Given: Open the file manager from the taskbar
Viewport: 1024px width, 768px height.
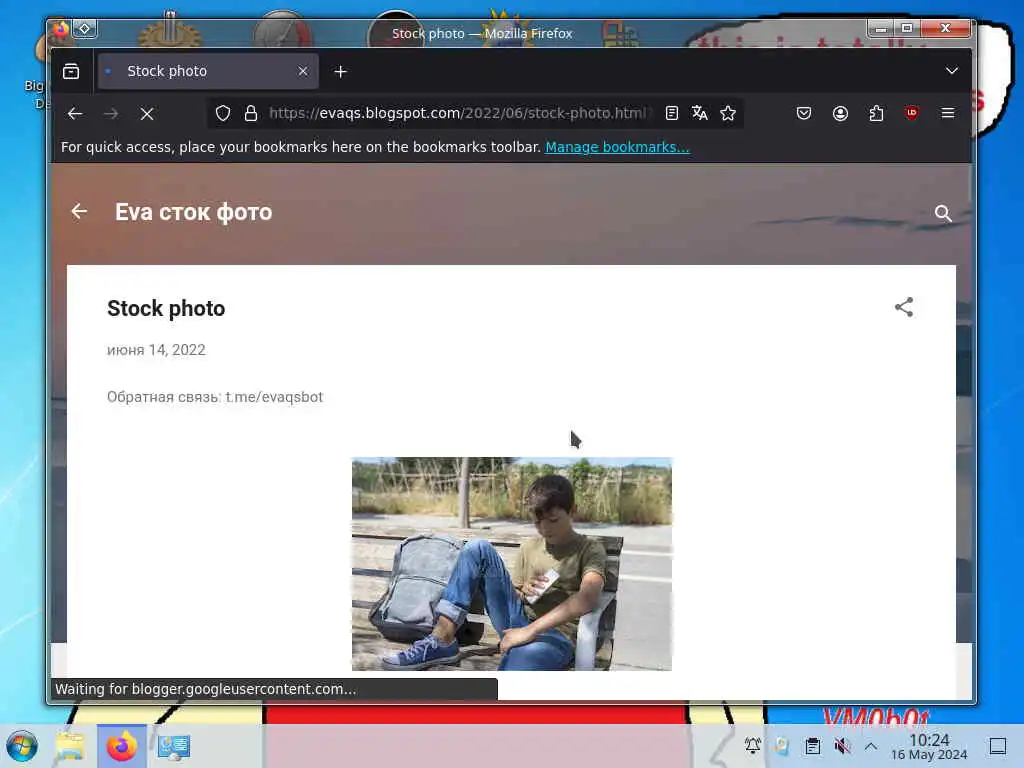Looking at the screenshot, I should point(70,746).
